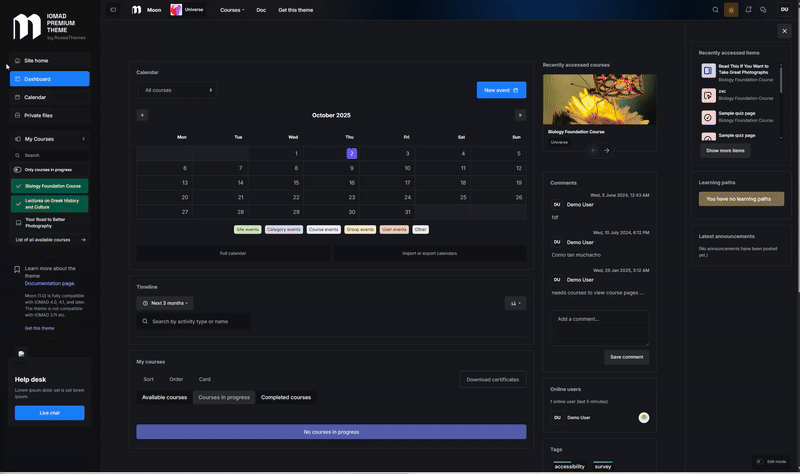Open Private files in the sidebar
800x474 pixels.
(x=38, y=116)
